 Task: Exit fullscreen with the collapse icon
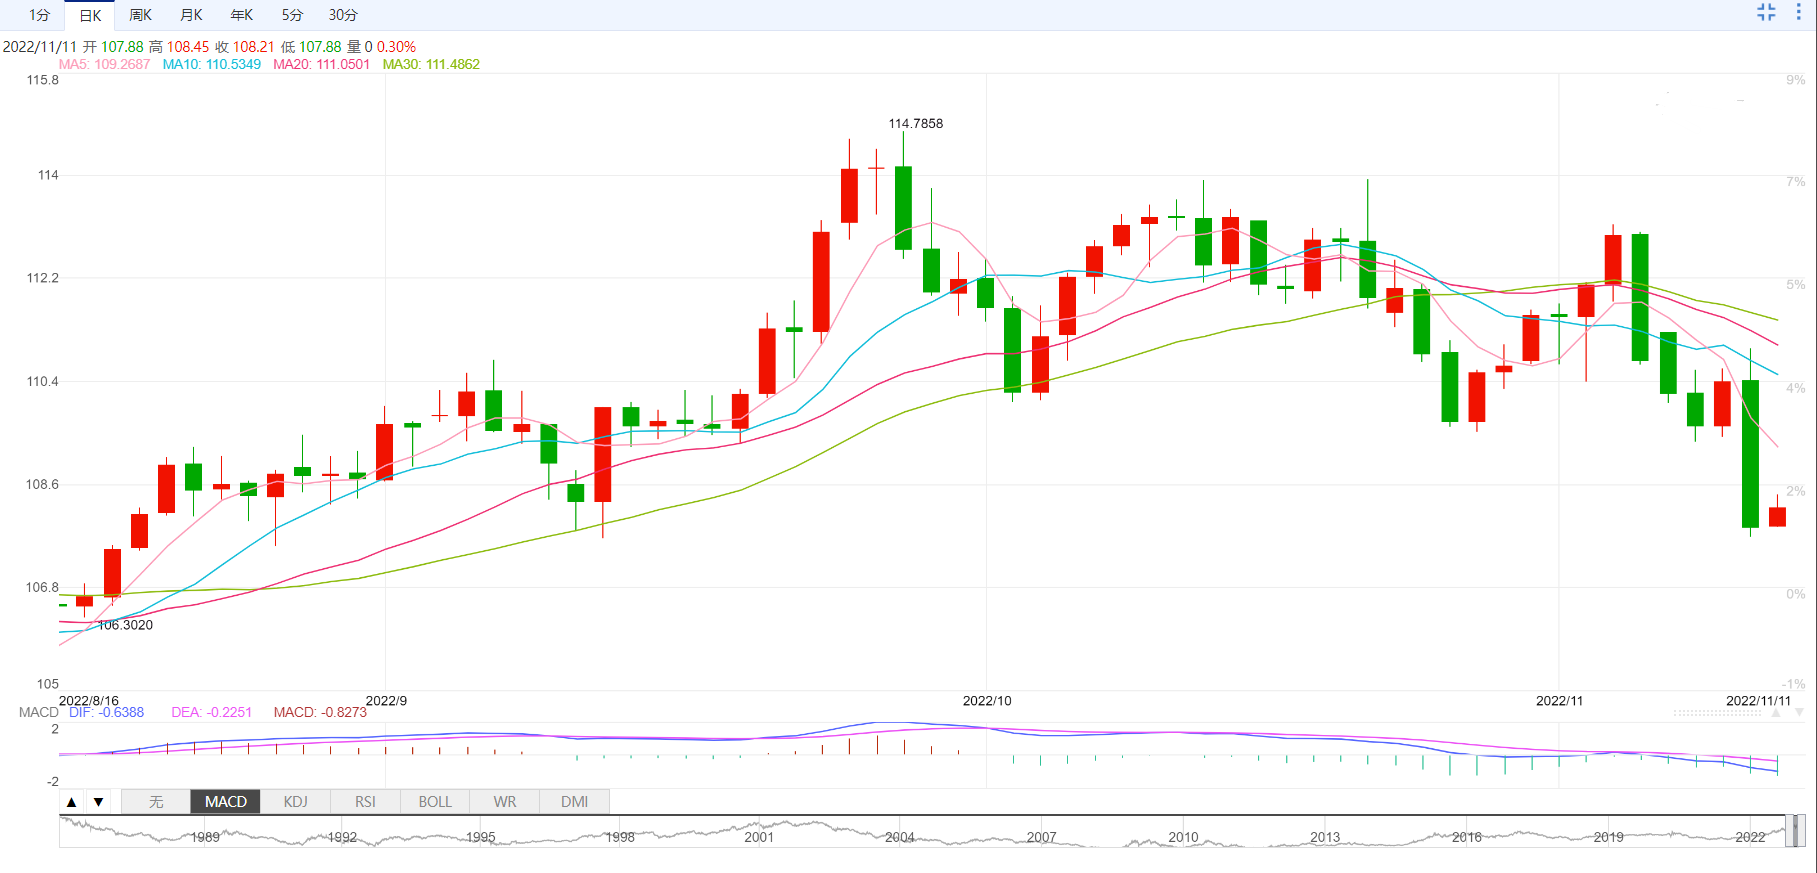1766,12
